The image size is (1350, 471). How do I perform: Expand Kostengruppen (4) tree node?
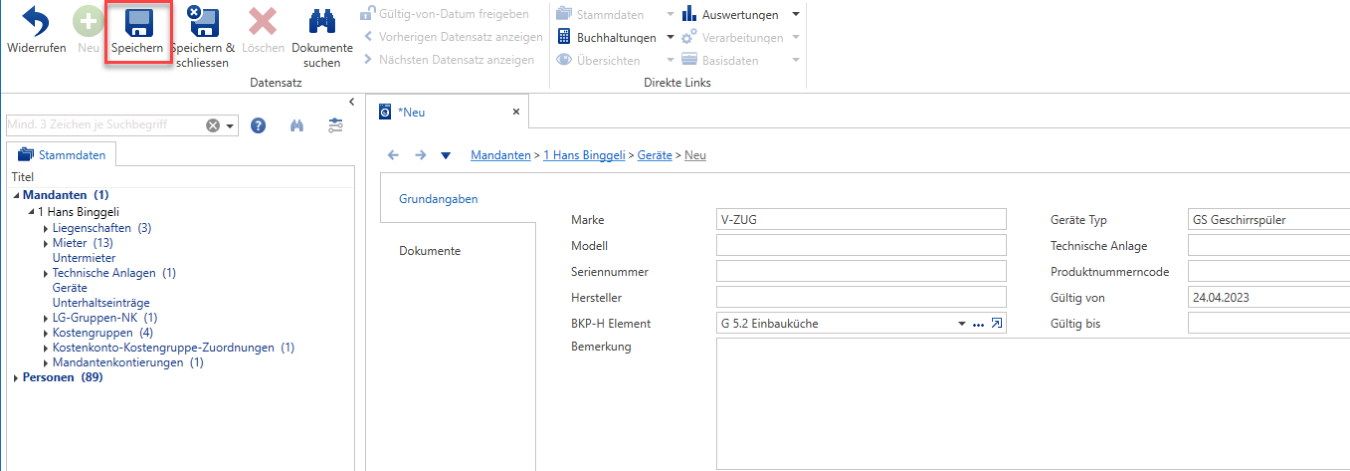[46, 333]
